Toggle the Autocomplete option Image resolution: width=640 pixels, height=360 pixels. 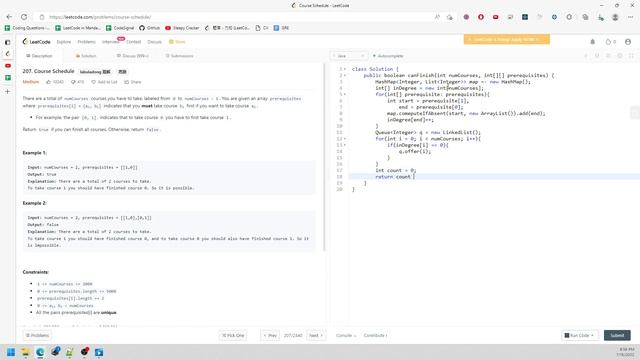click(388, 56)
